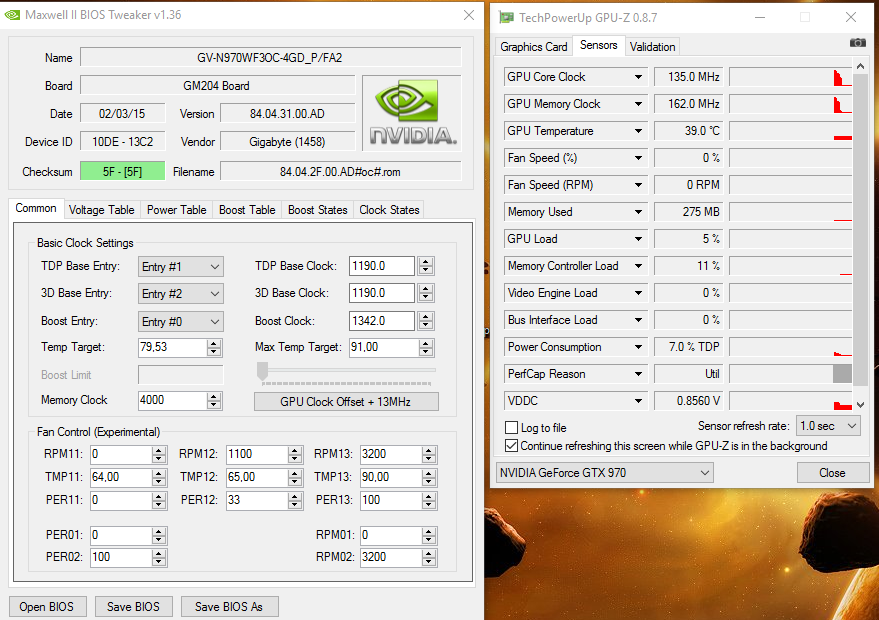The image size is (879, 620).
Task: Open the 3D Base Entry dropdown
Action: pyautogui.click(x=181, y=294)
